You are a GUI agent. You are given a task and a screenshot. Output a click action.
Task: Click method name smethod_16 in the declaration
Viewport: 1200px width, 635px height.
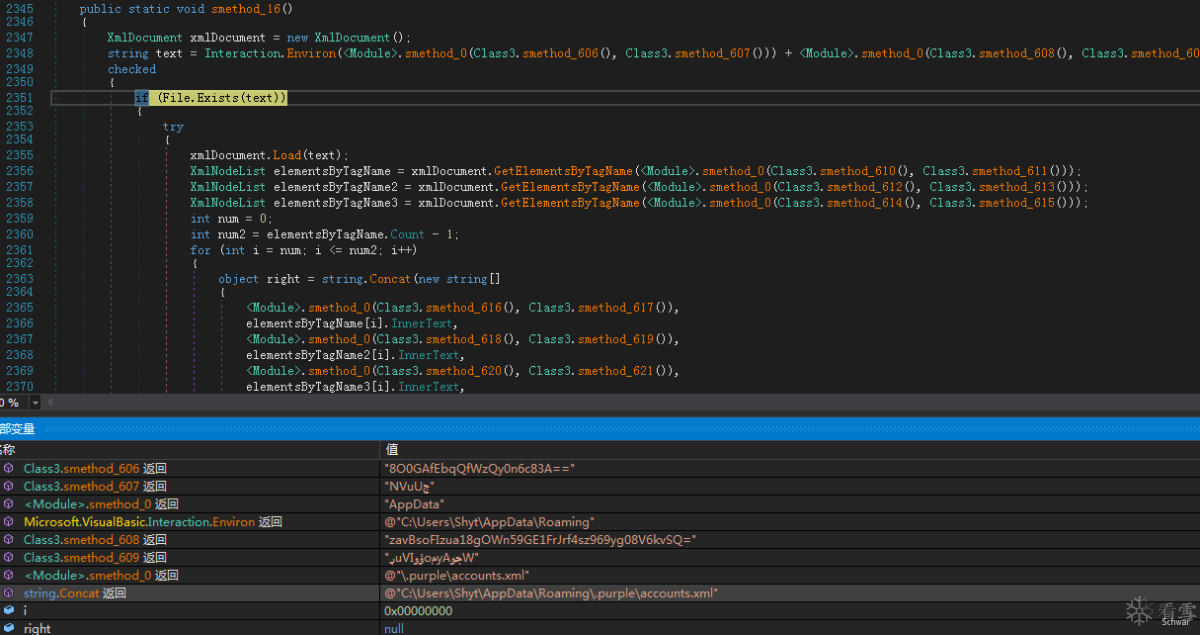(x=245, y=8)
